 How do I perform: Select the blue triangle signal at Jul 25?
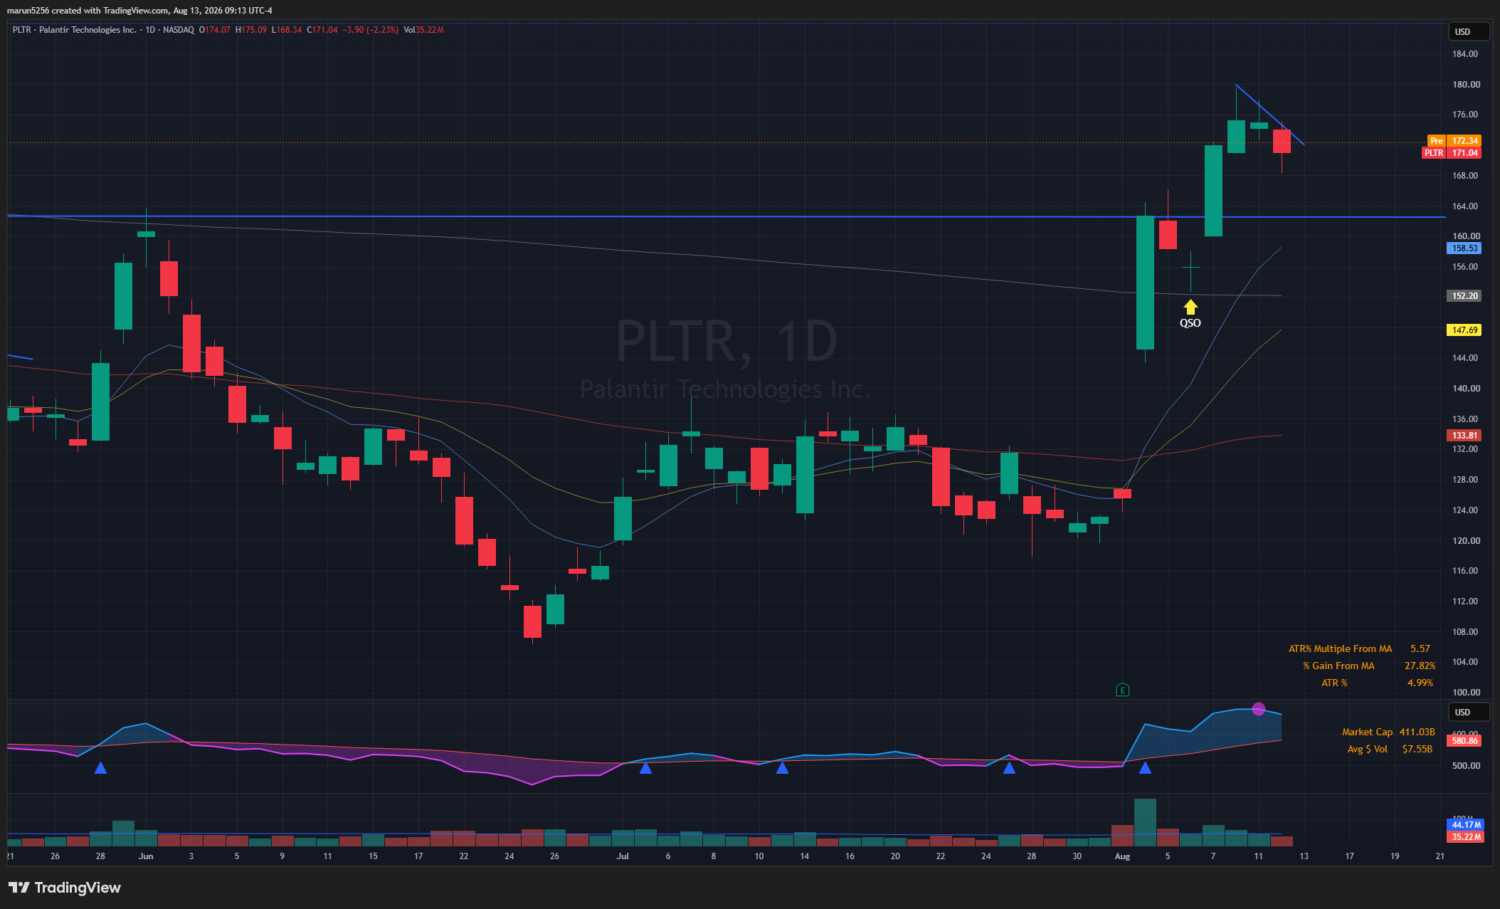coord(1009,768)
